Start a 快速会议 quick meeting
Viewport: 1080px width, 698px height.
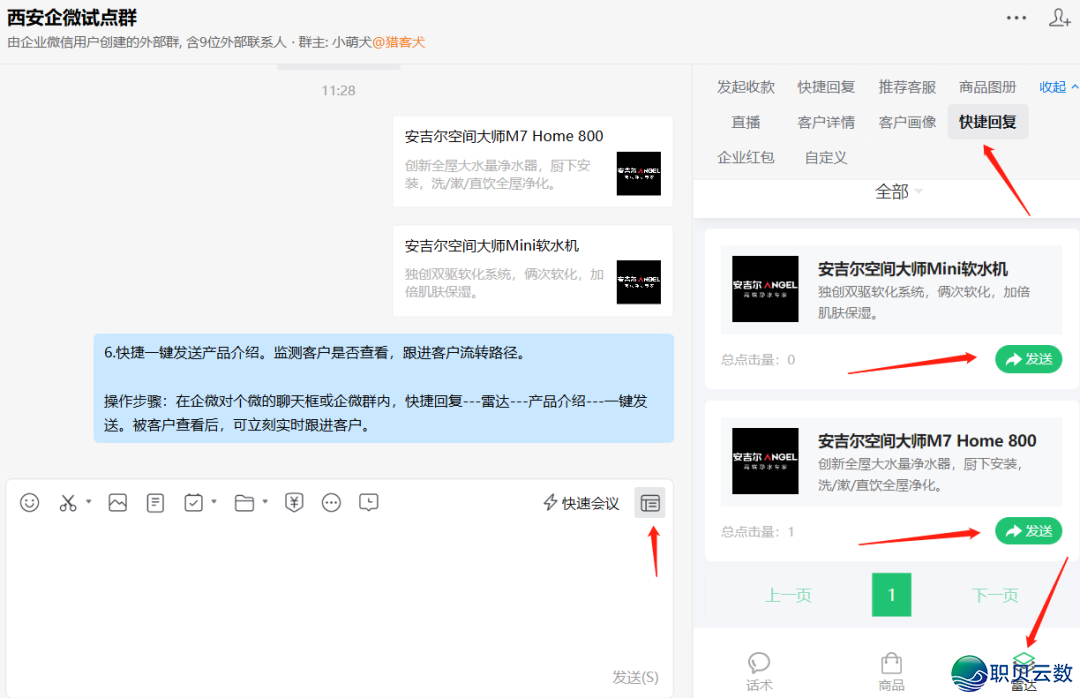tap(582, 504)
